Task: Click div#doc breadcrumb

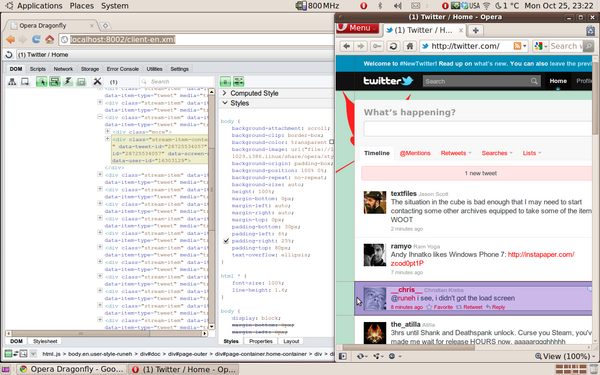Action: (149, 354)
